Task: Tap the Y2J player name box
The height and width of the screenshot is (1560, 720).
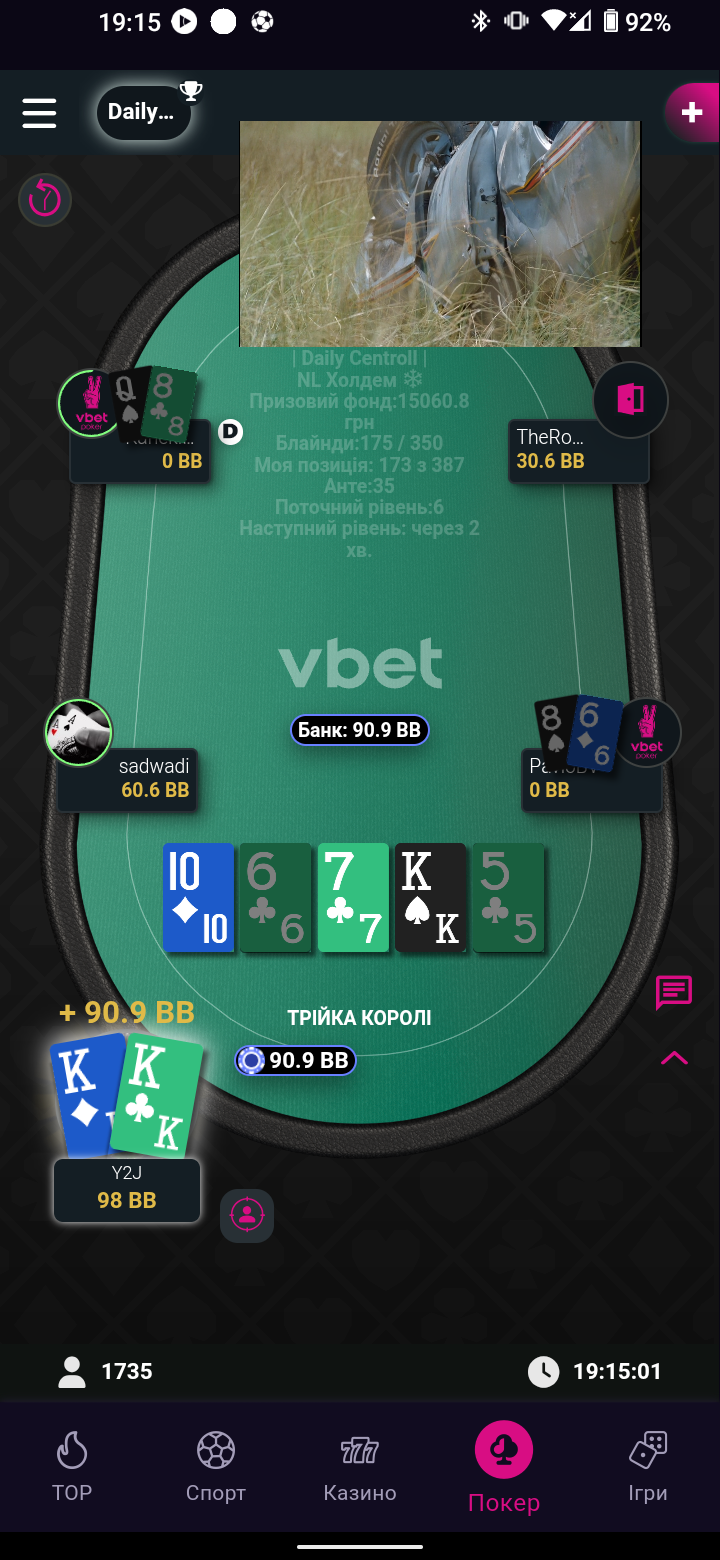Action: 127,1190
